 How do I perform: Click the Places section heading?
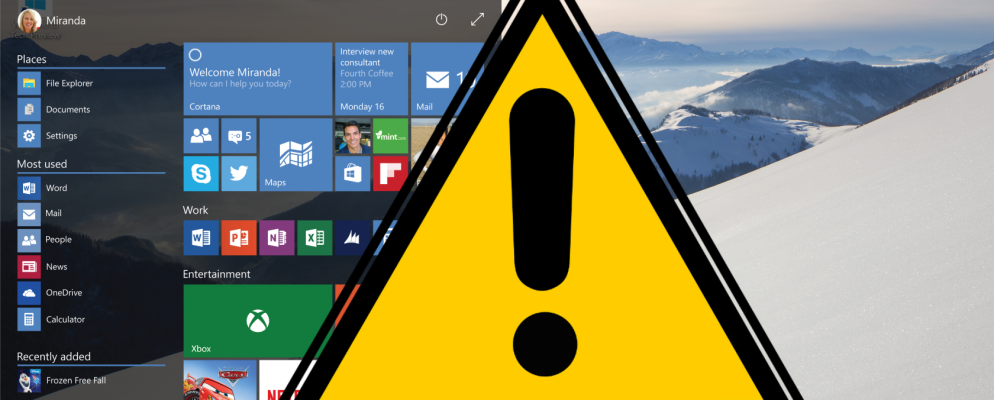pyautogui.click(x=32, y=60)
